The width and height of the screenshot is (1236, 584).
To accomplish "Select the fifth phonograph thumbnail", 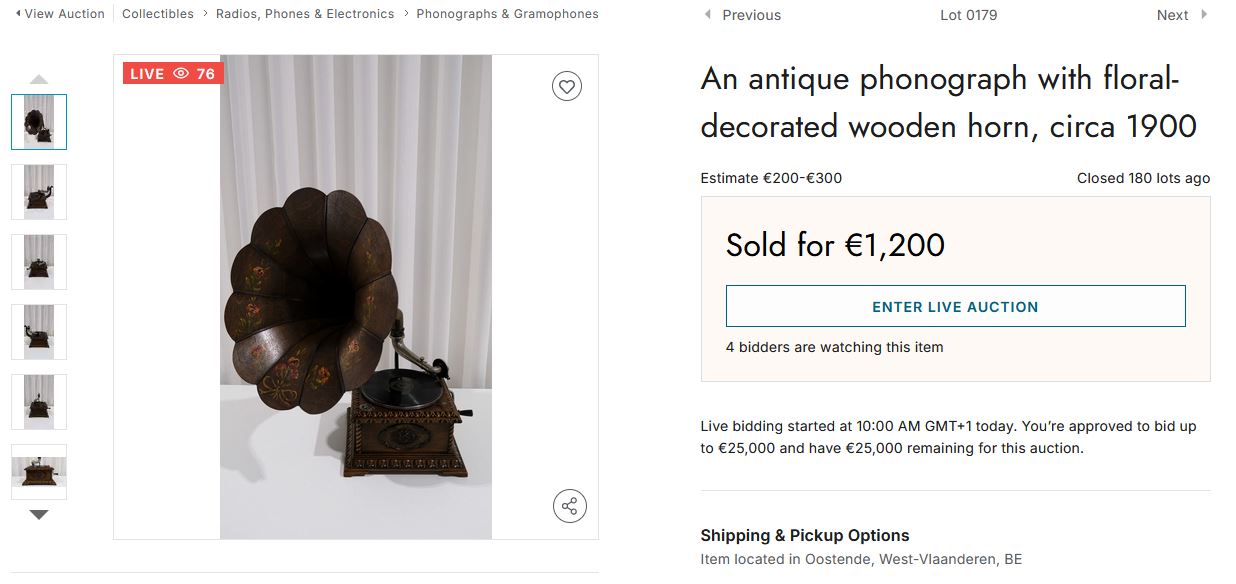I will (39, 402).
